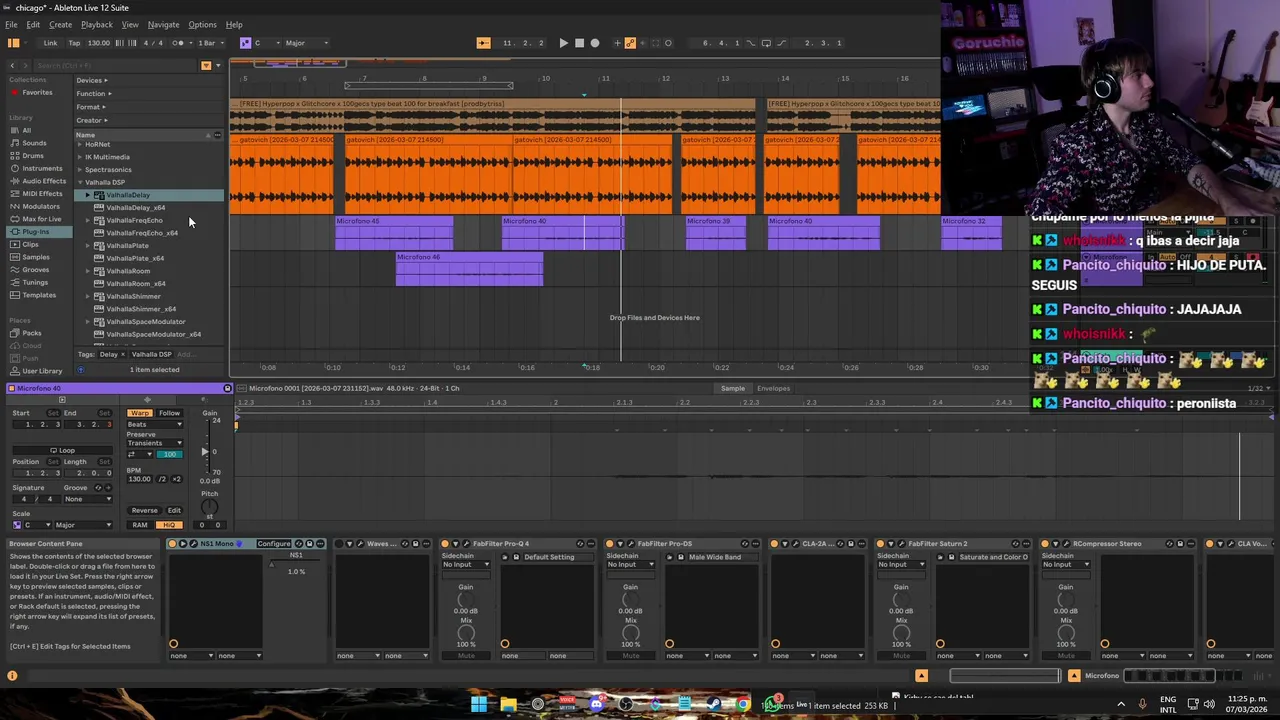Screen dimensions: 1280x720
Task: Toggle NS1 Mono device activator
Action: (173, 544)
